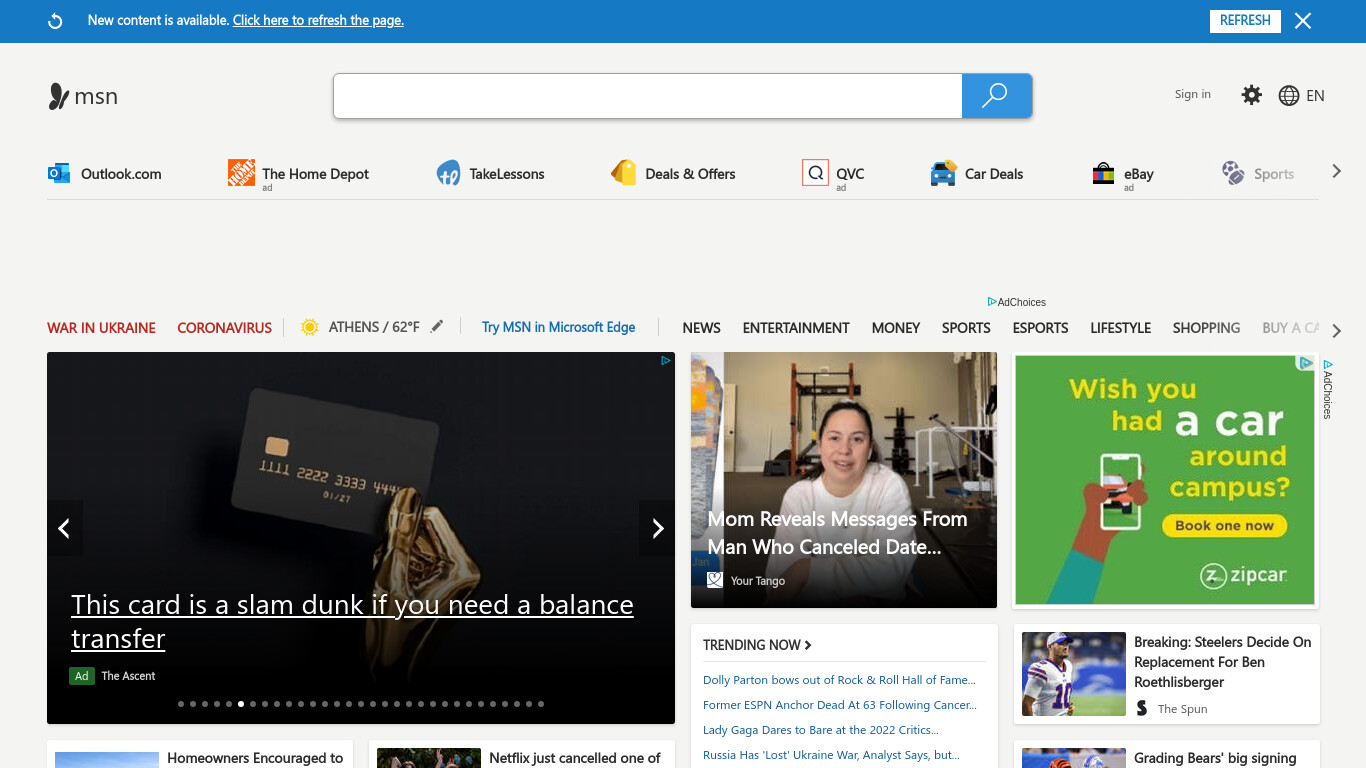This screenshot has width=1366, height=768.
Task: Open Dolly Parton Rock & Roll Hall story
Action: tap(839, 680)
